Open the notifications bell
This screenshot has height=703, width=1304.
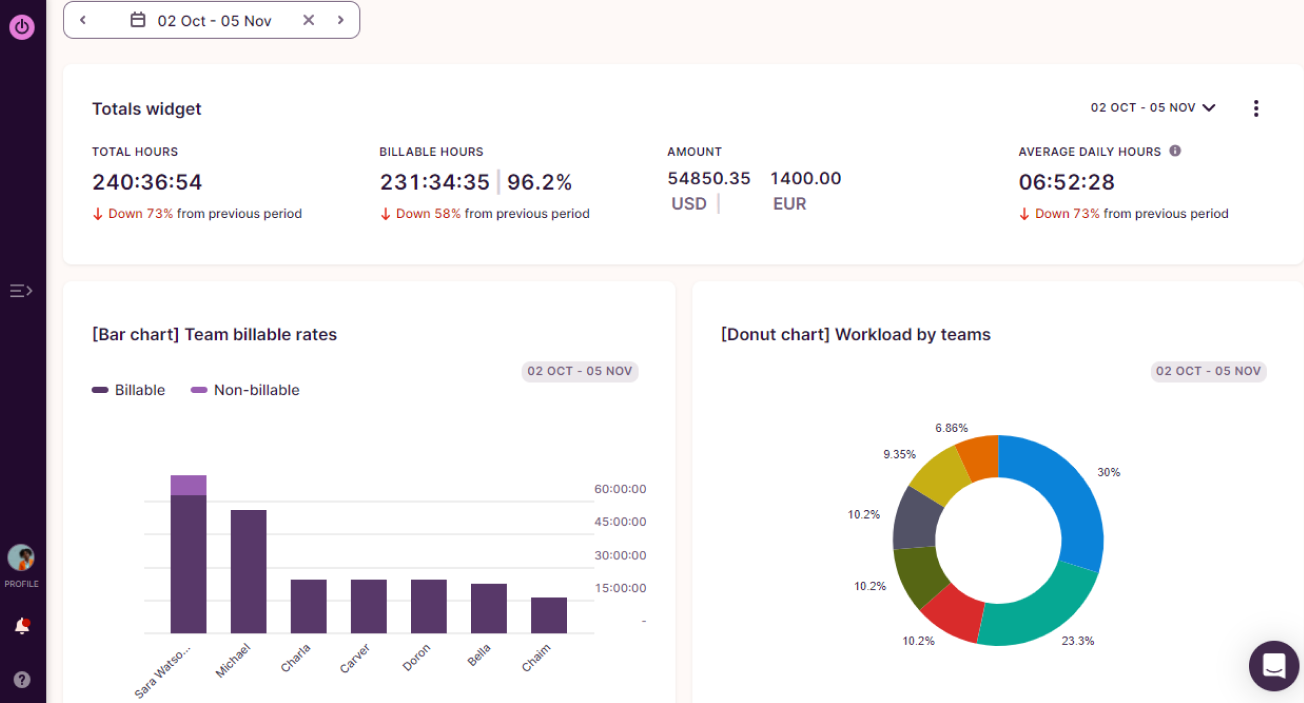click(21, 626)
